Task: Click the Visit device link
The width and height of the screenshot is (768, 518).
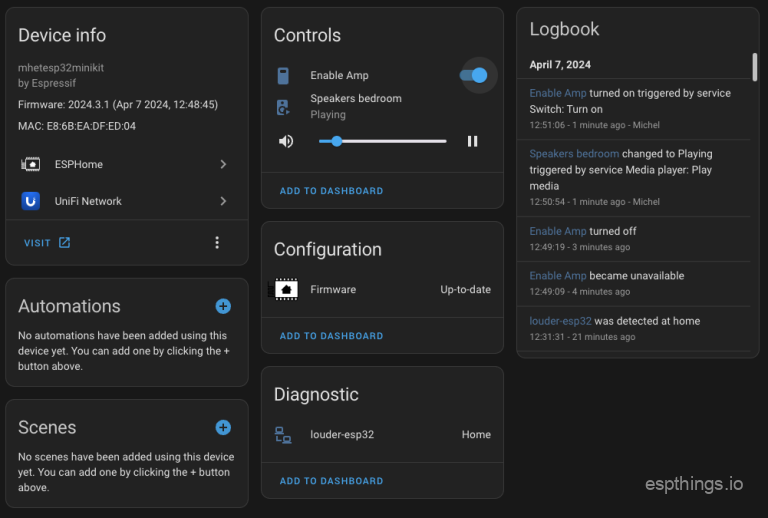Action: tap(46, 242)
